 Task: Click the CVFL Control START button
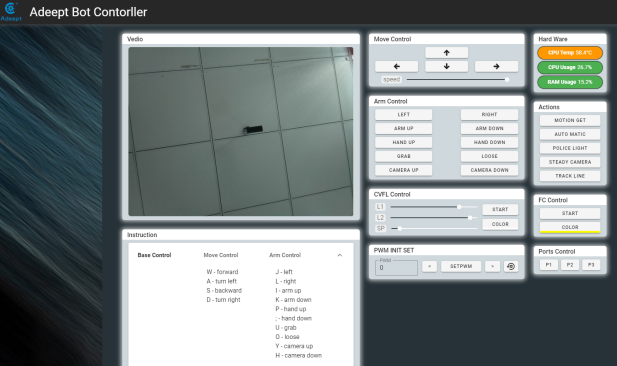point(500,209)
